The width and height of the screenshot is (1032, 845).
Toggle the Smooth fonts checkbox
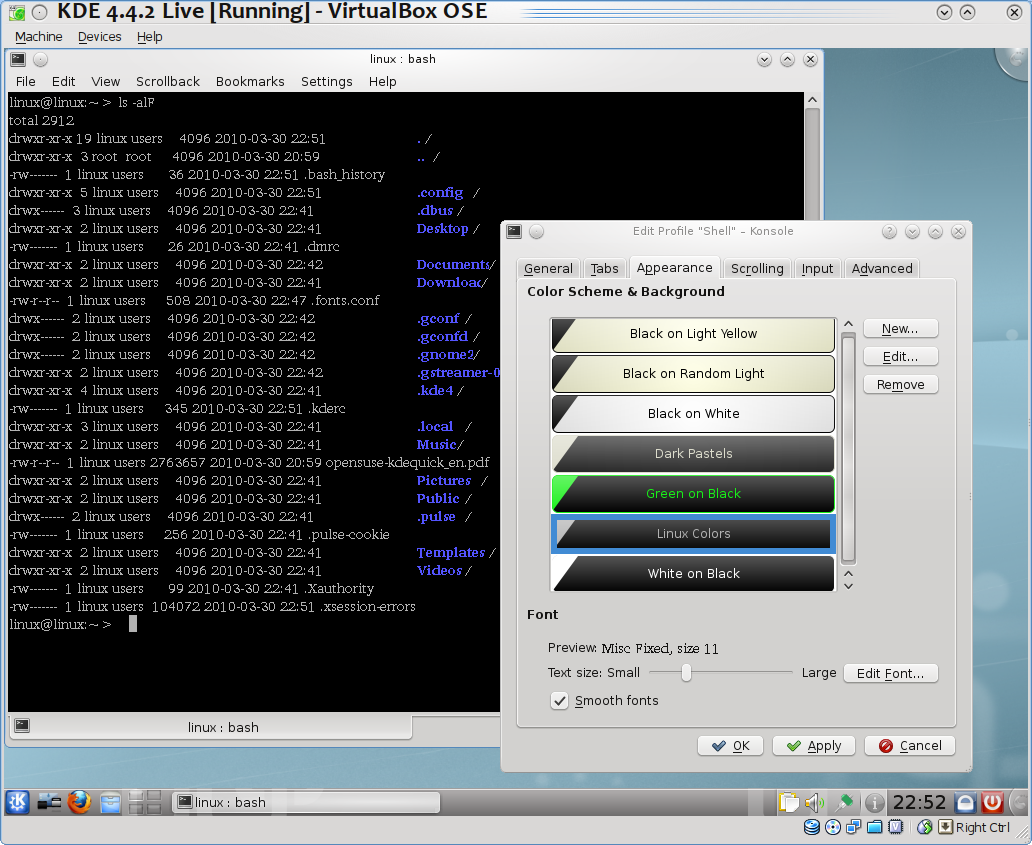coord(559,701)
